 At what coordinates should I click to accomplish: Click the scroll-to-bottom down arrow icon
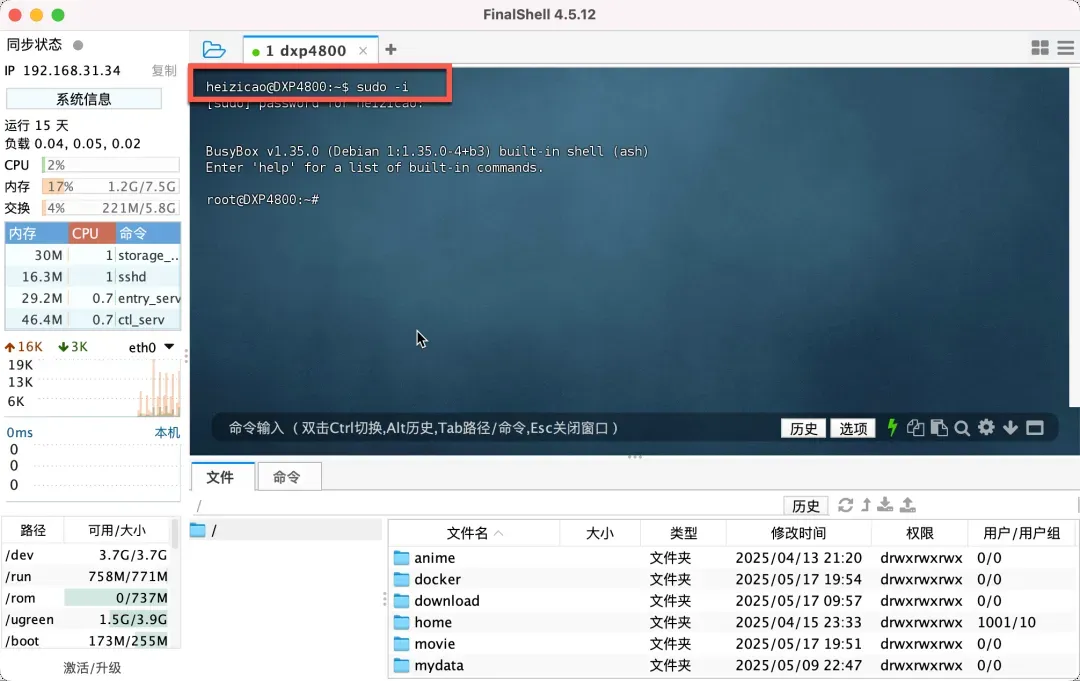(1010, 428)
